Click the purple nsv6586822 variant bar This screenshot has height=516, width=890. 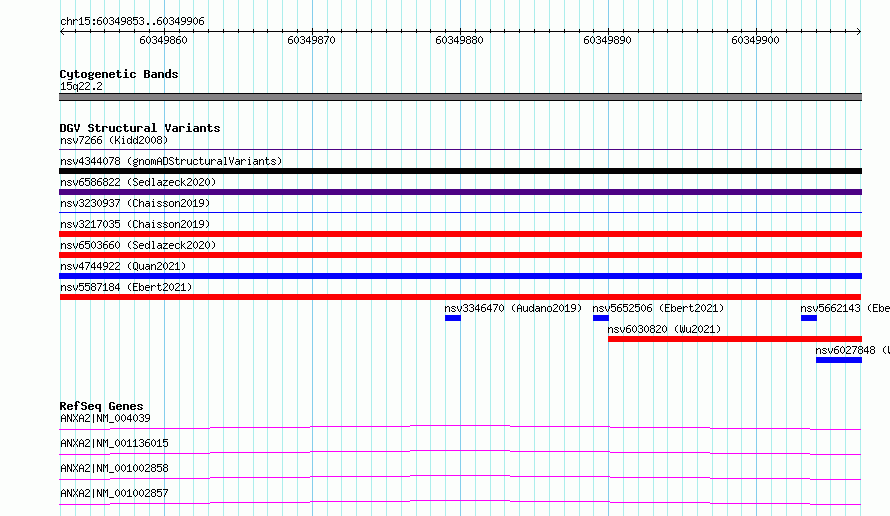(460, 192)
